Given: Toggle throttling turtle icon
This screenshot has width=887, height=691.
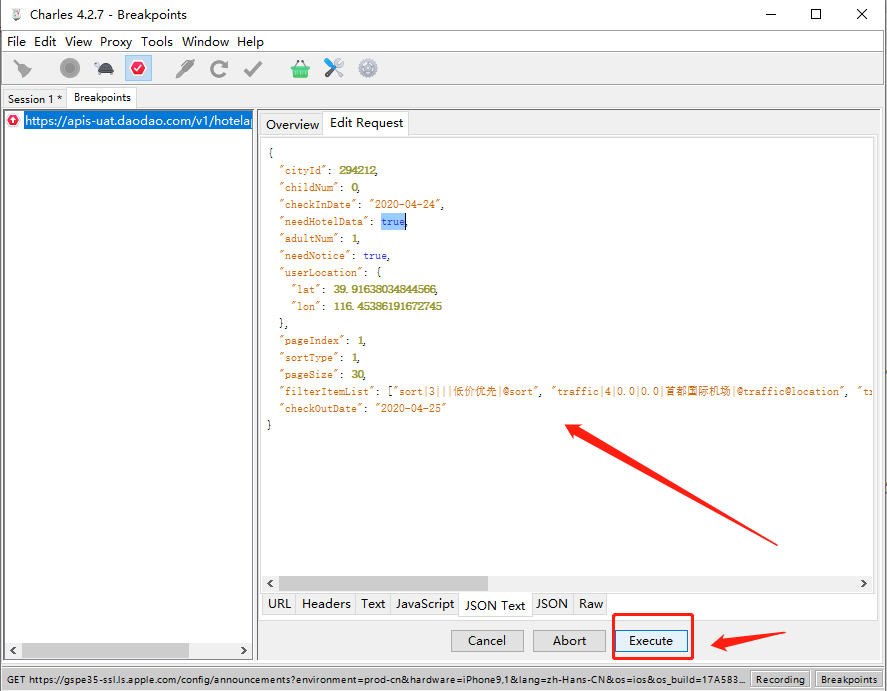Looking at the screenshot, I should [x=104, y=68].
